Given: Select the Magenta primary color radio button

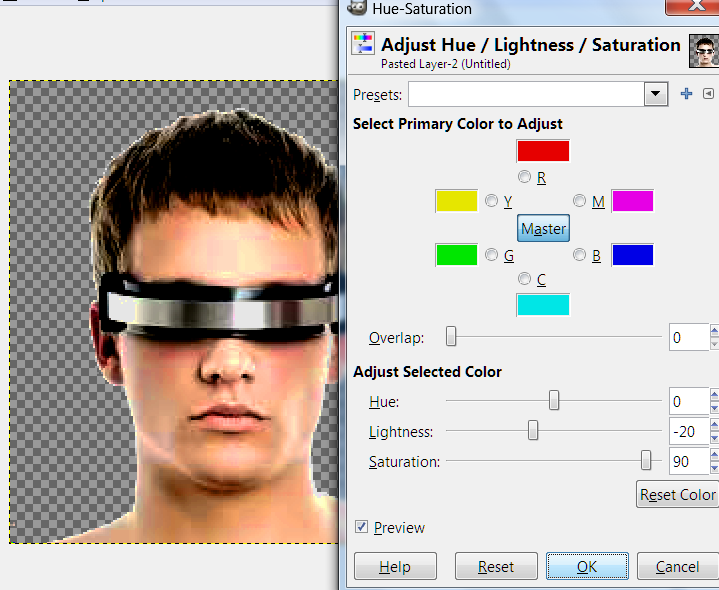Looking at the screenshot, I should coord(580,201).
